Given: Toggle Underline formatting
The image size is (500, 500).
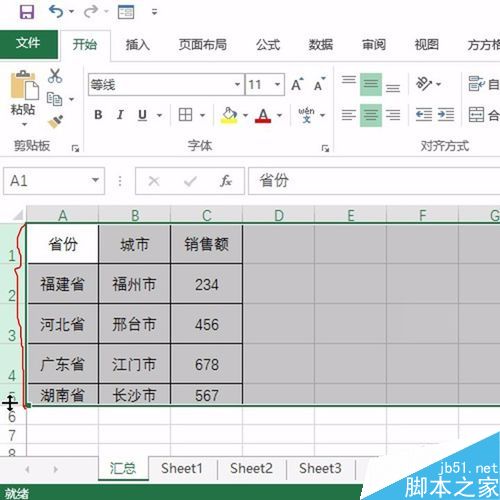Looking at the screenshot, I should point(142,115).
